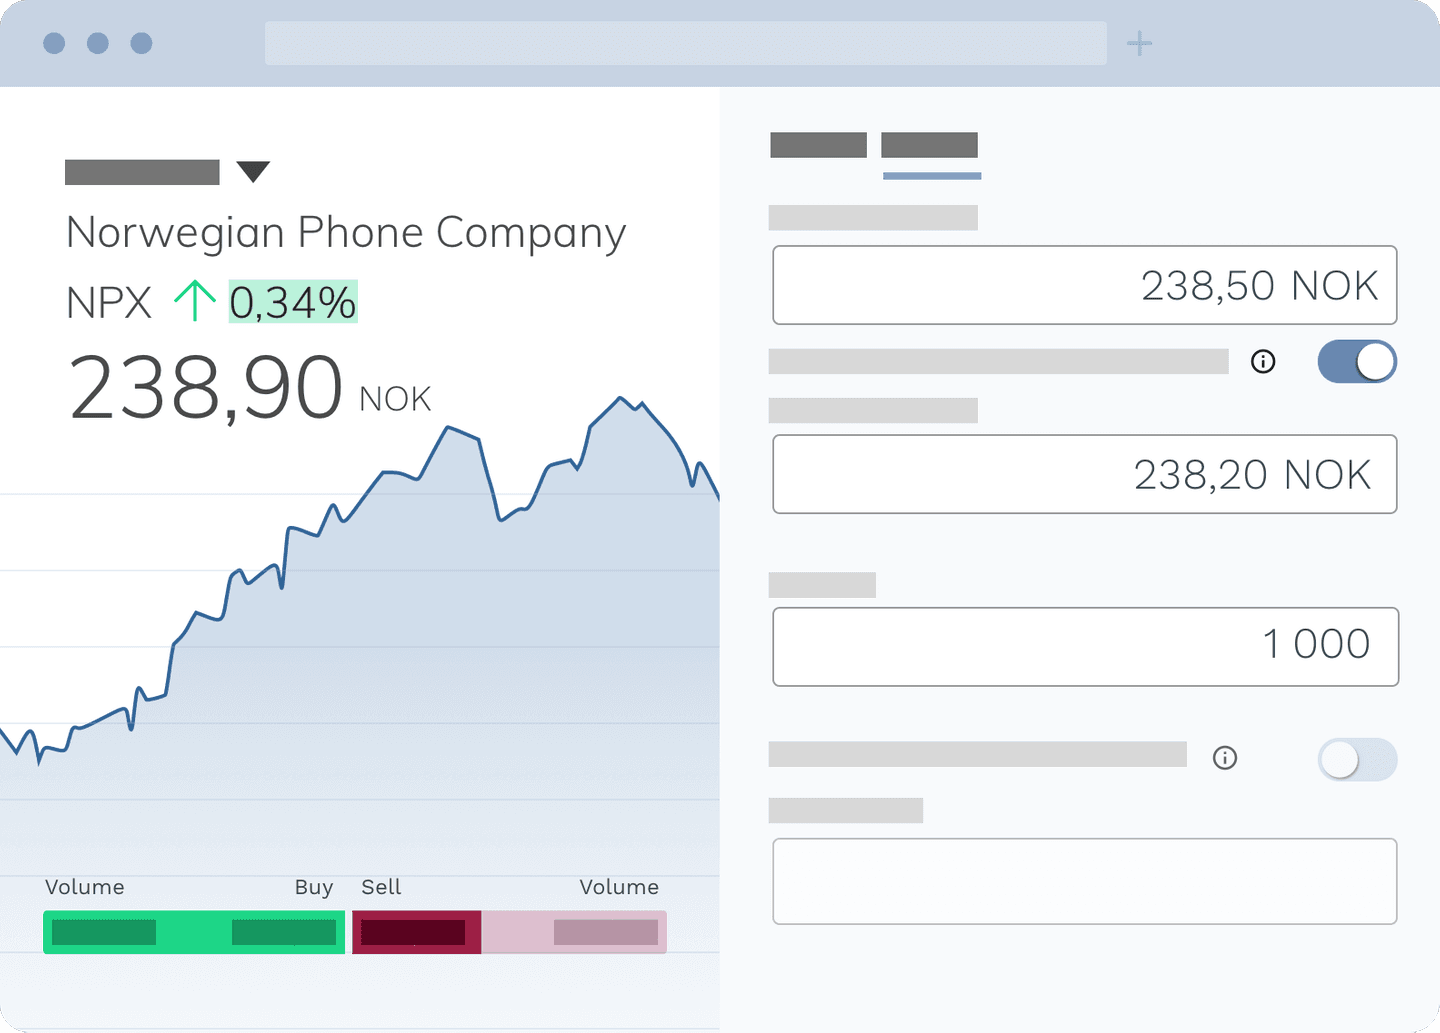Switch to the first order panel tab
This screenshot has width=1440, height=1033.
818,145
